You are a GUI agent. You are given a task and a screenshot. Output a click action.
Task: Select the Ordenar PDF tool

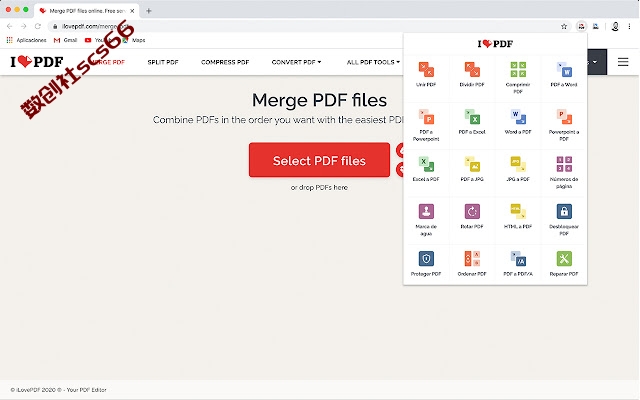472,264
